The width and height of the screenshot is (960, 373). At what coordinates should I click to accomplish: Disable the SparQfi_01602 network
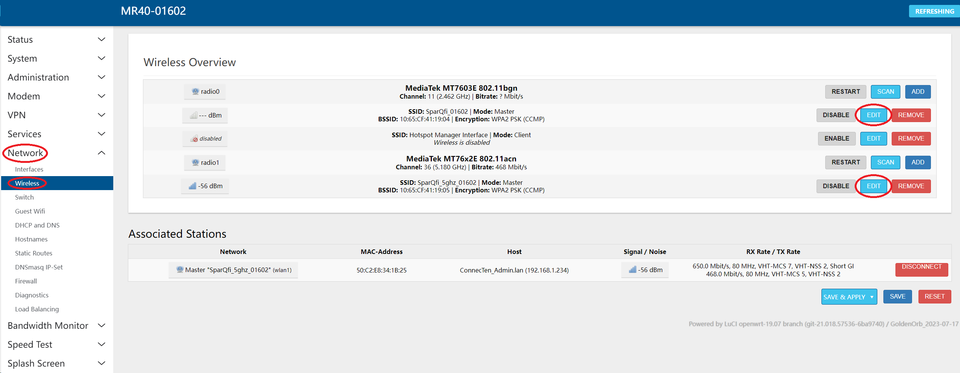pos(836,115)
